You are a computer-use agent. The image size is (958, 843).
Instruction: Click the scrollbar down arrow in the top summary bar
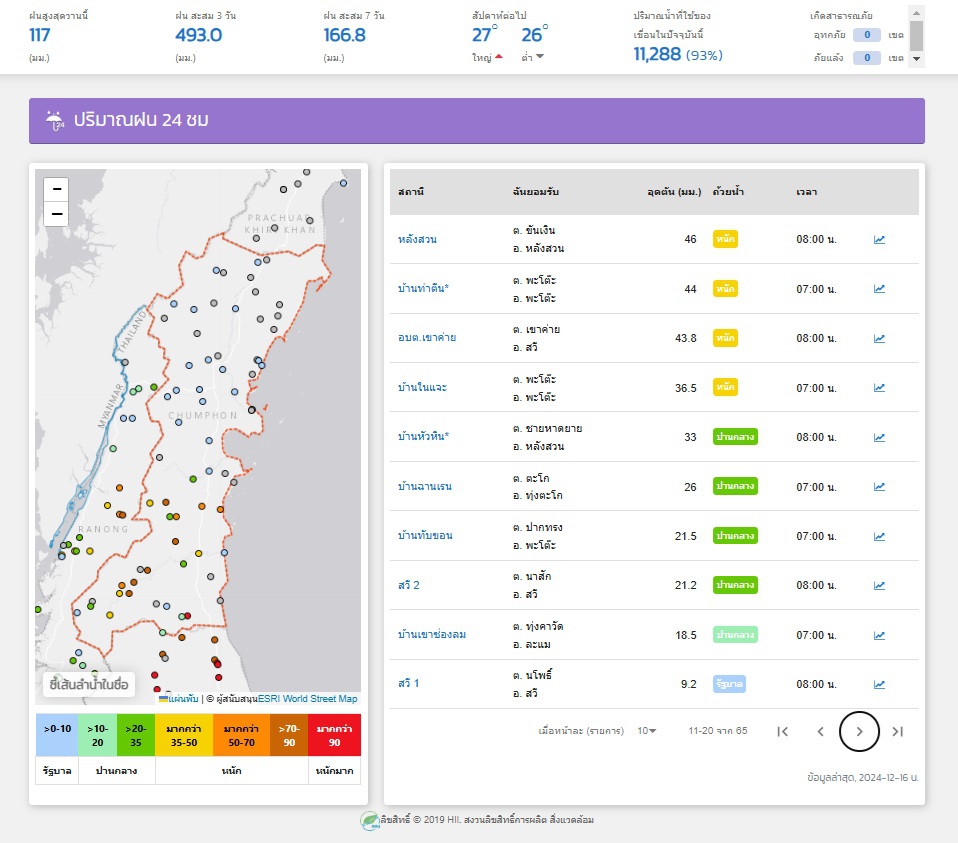click(x=916, y=59)
